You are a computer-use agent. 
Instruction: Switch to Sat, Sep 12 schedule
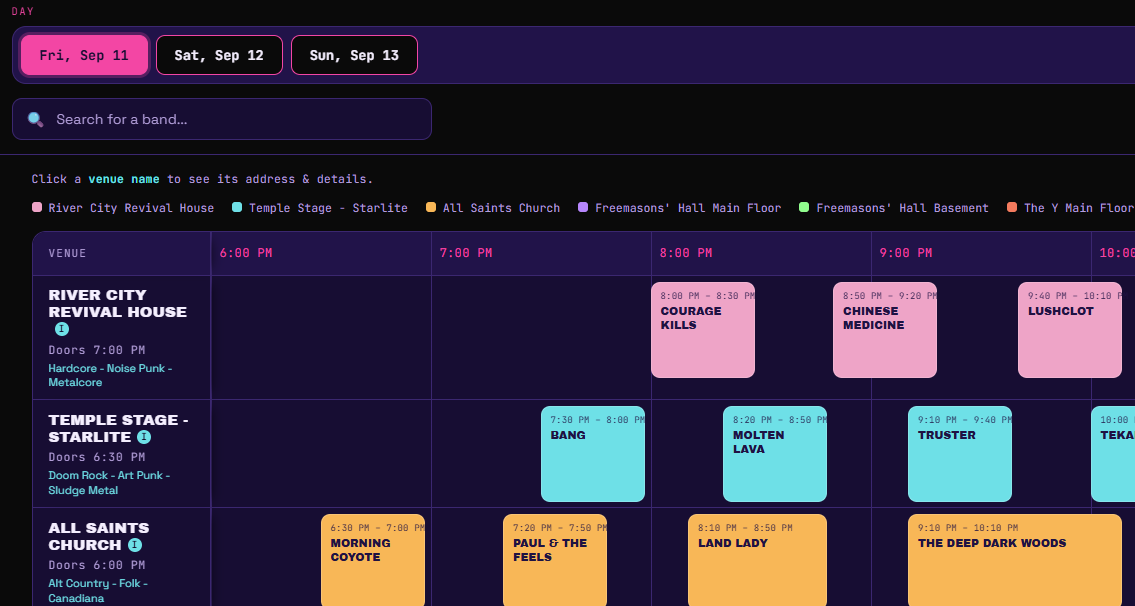tap(219, 55)
